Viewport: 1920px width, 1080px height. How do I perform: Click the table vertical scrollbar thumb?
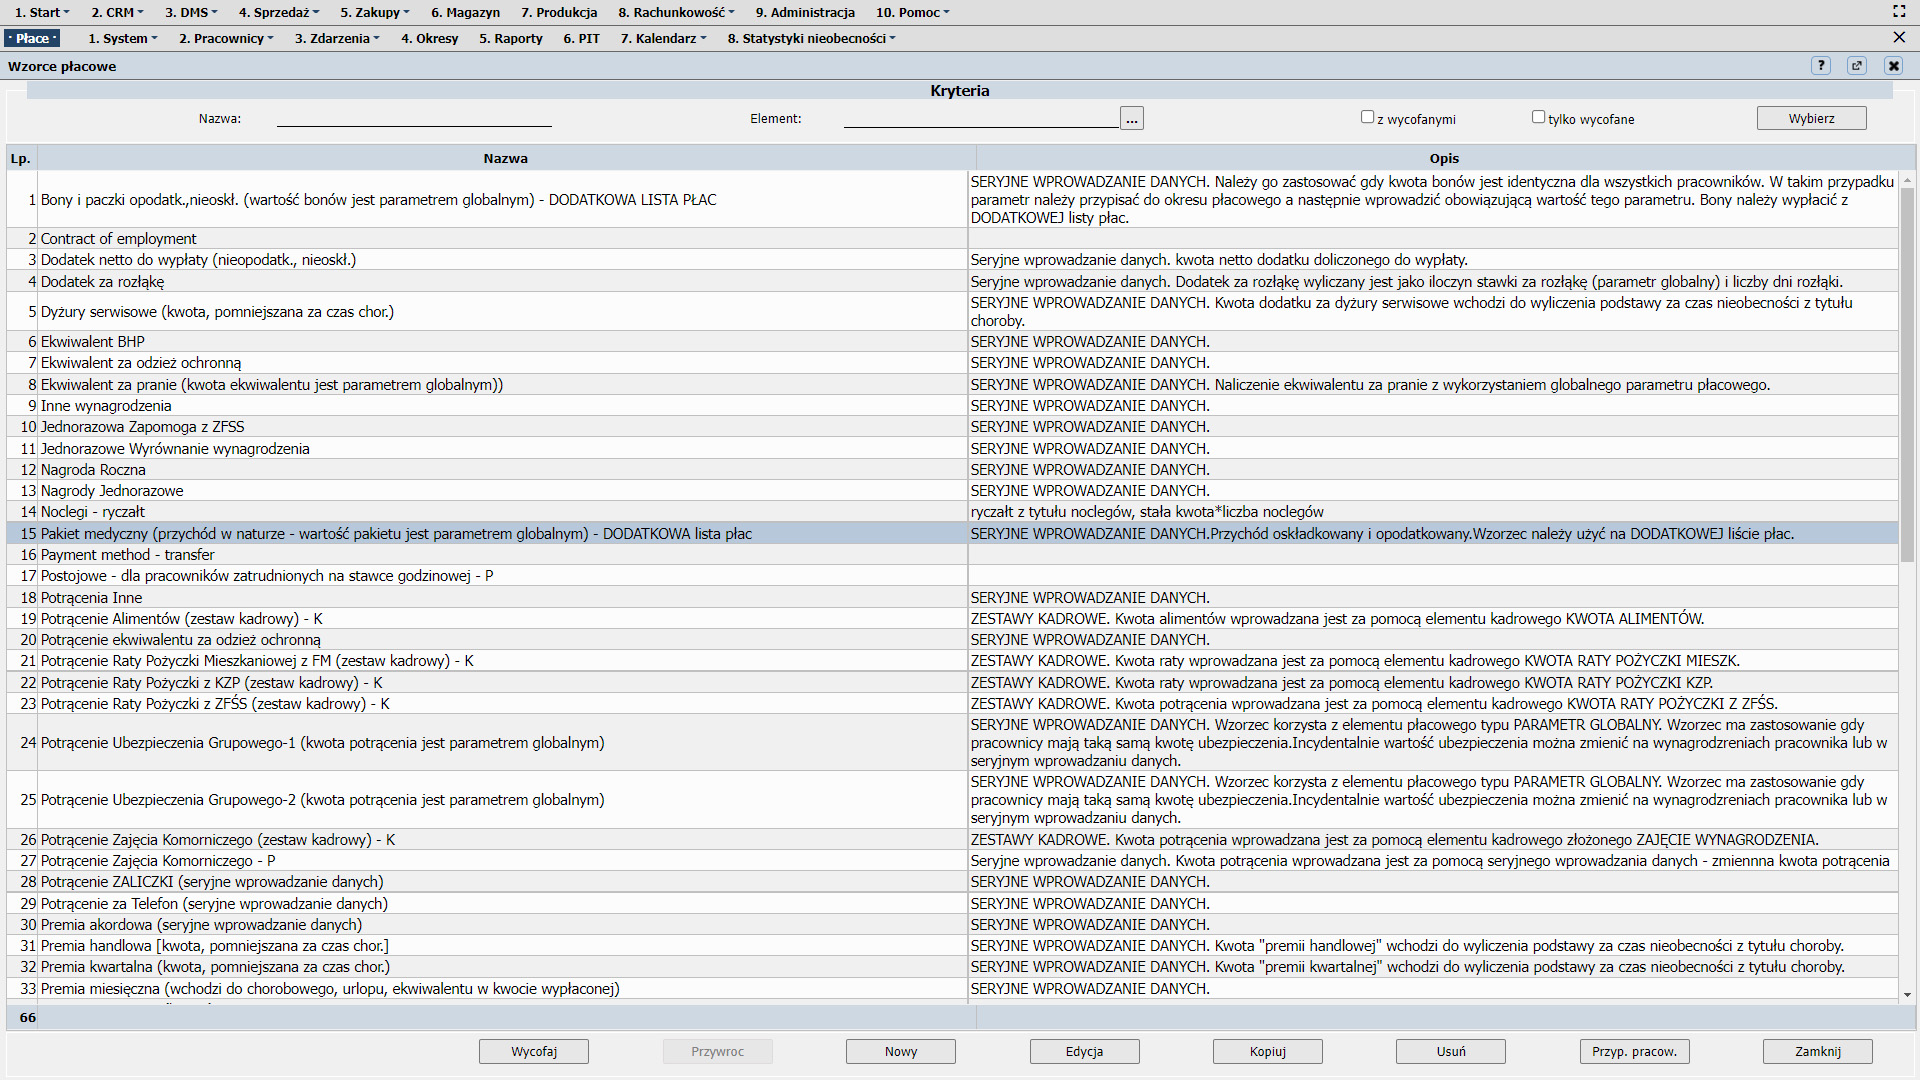(1907, 375)
